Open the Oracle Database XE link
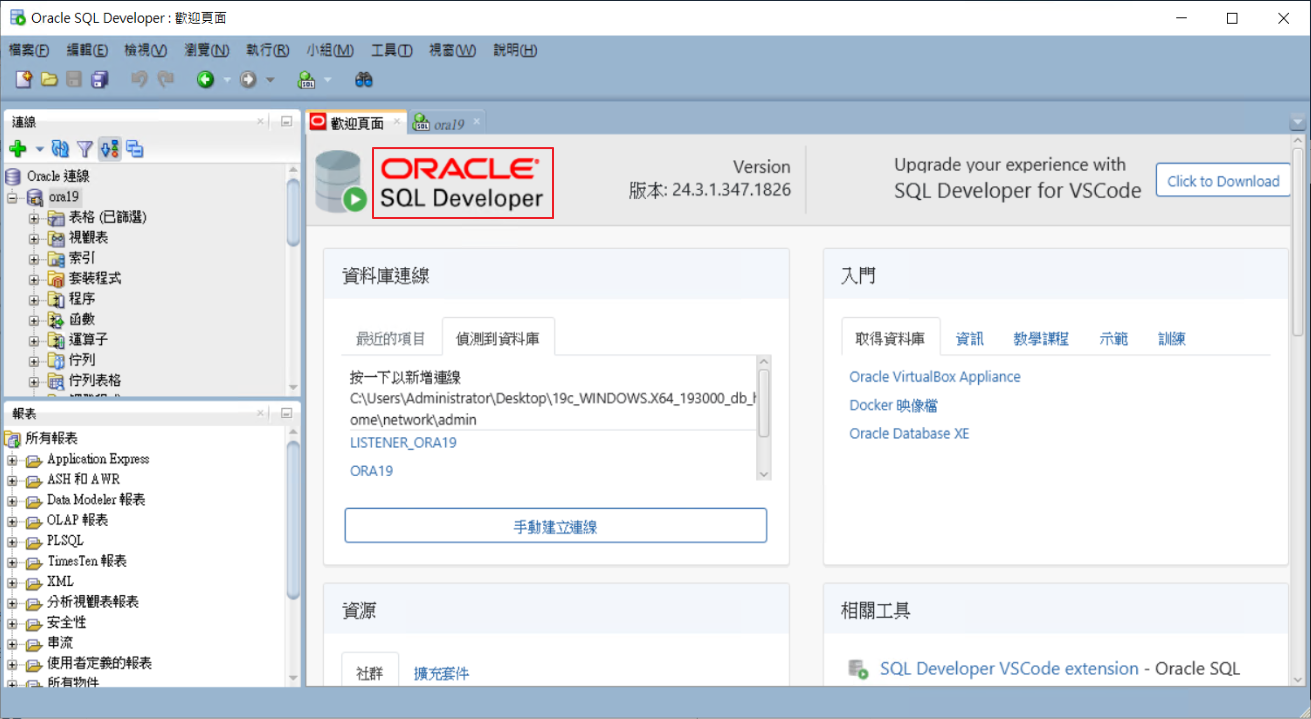Screen dimensions: 1311x719 [x=909, y=433]
